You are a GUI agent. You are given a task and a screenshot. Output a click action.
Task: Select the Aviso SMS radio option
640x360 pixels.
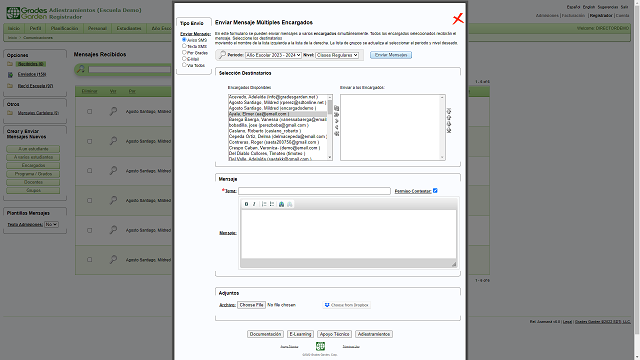pyautogui.click(x=184, y=40)
